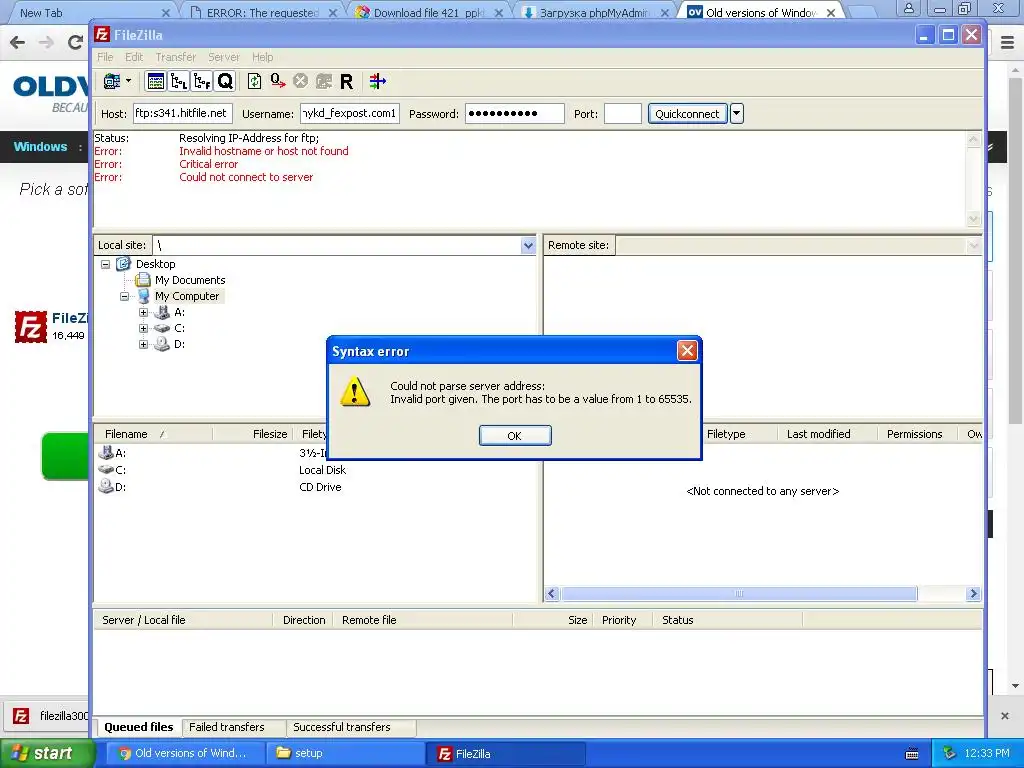This screenshot has width=1024, height=768.
Task: Click the warning icon in the dialog
Action: coord(355,392)
